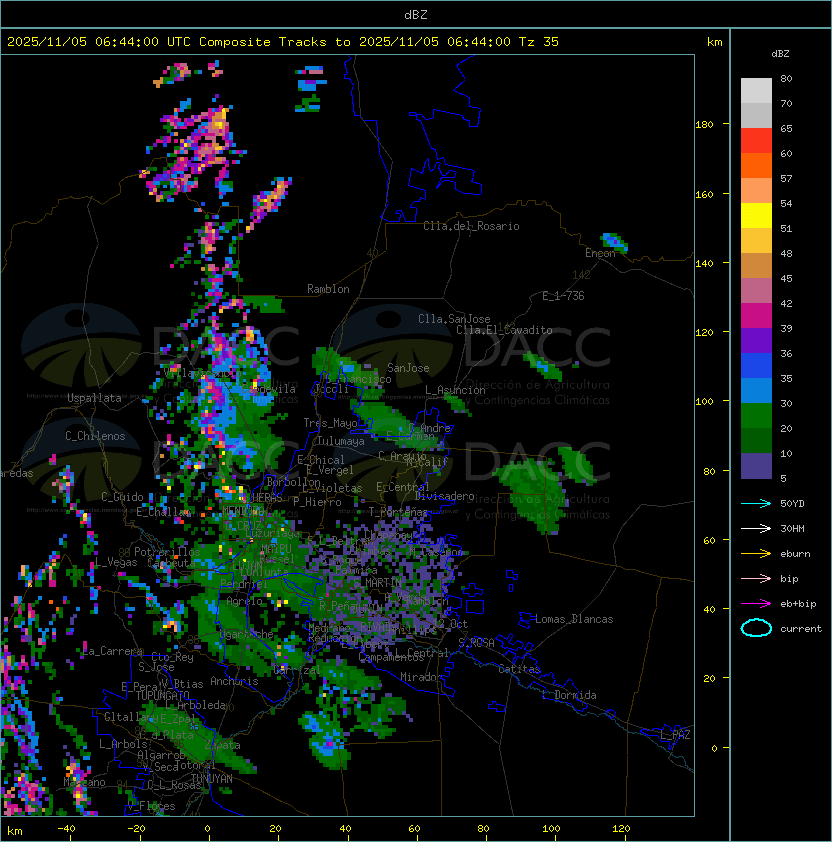Click the cyan 'current' ellipse icon

(756, 628)
